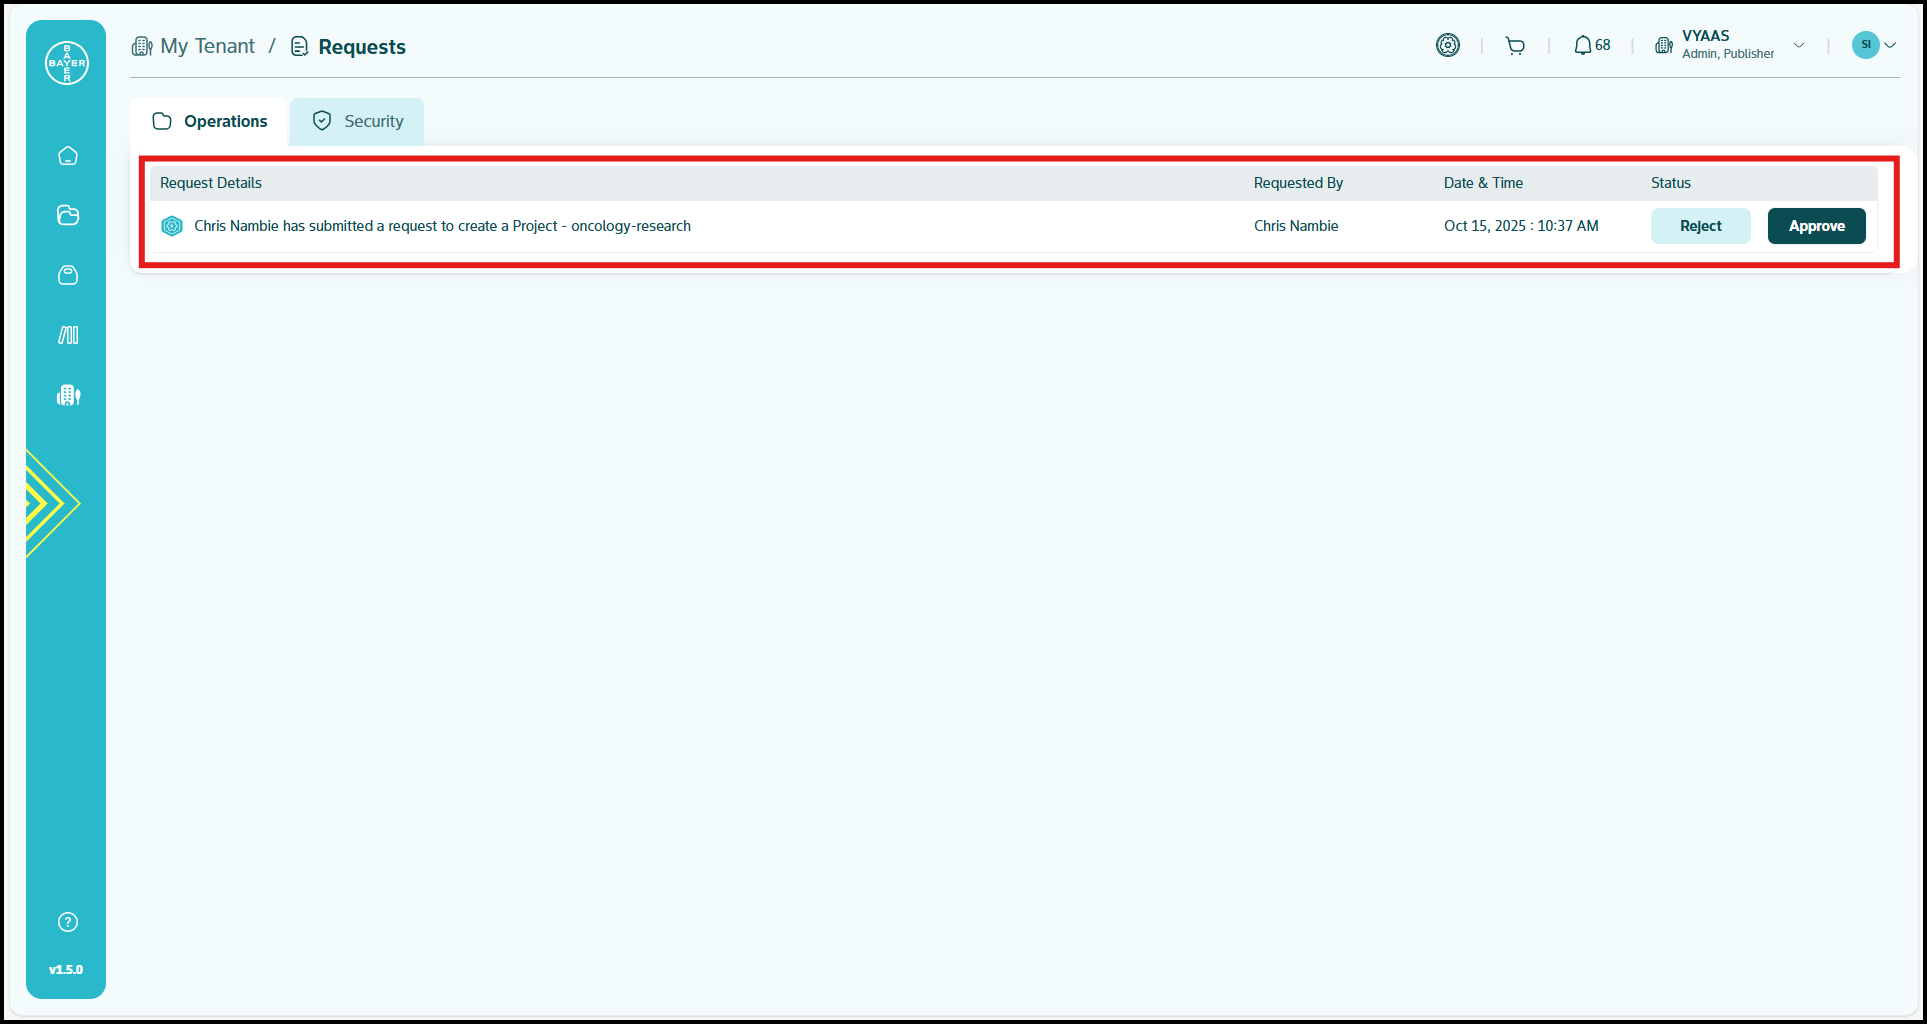This screenshot has height=1024, width=1927.
Task: Reject the oncology-research project request
Action: coord(1700,226)
